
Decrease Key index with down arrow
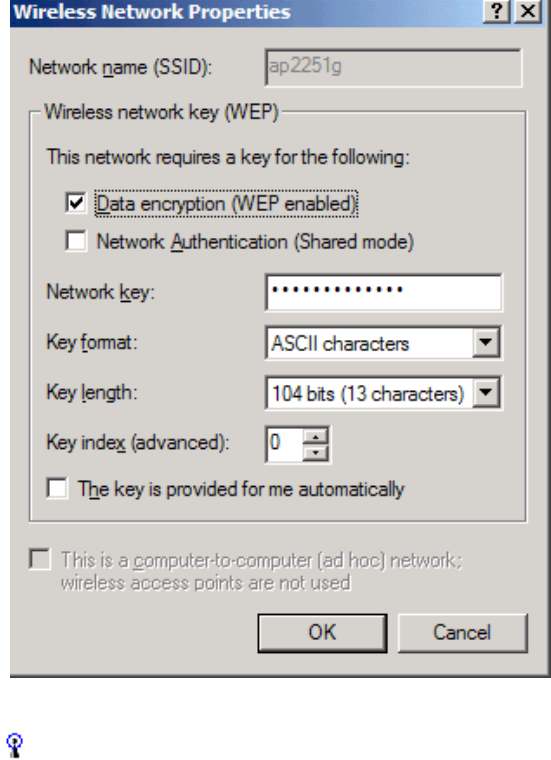315,453
